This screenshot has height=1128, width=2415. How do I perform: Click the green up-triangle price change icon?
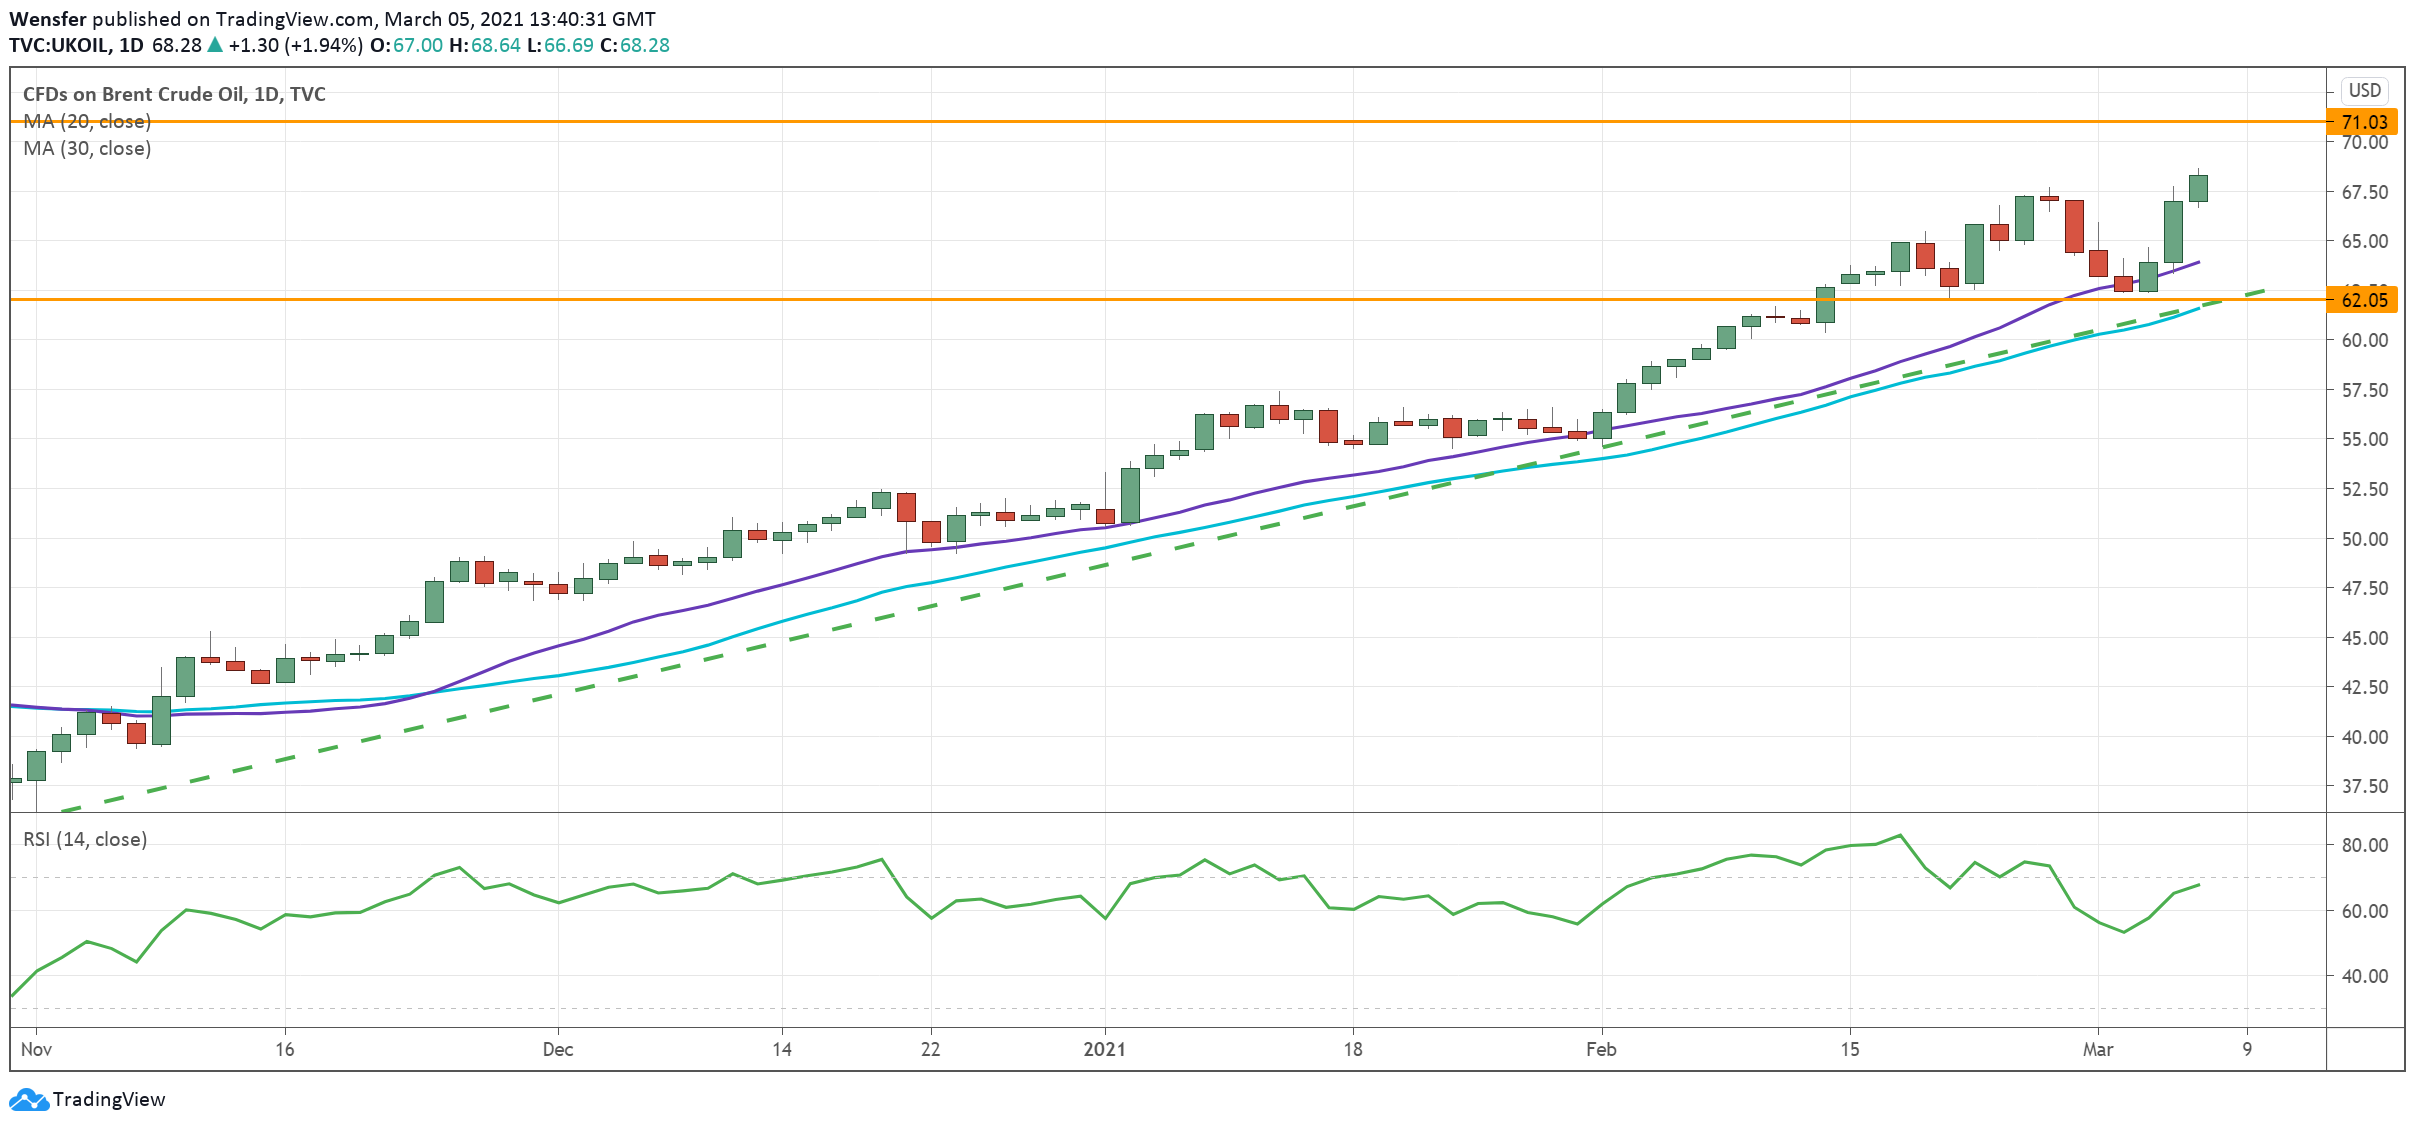[214, 45]
